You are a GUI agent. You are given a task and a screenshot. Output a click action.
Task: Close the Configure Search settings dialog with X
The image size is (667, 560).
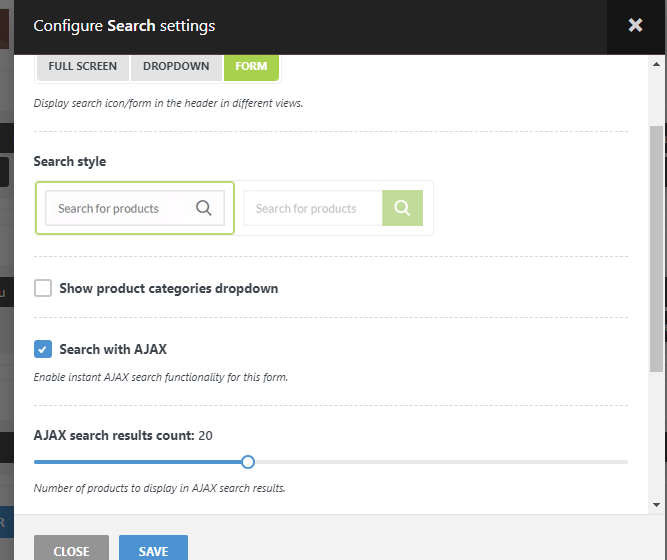pyautogui.click(x=635, y=26)
